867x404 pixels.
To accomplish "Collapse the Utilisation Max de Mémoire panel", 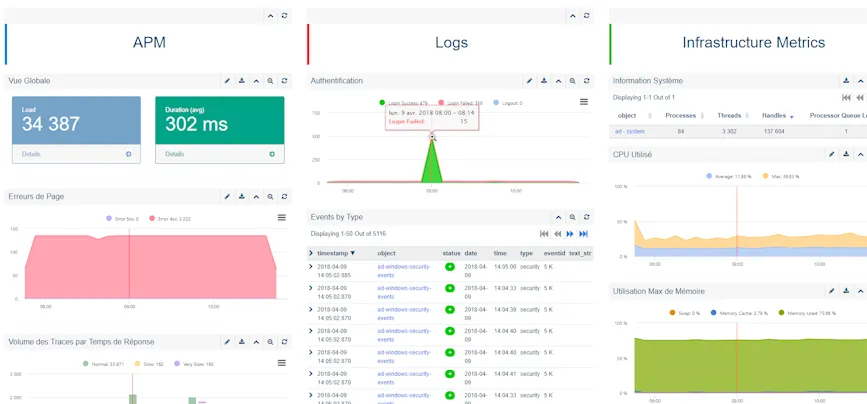I will click(860, 292).
